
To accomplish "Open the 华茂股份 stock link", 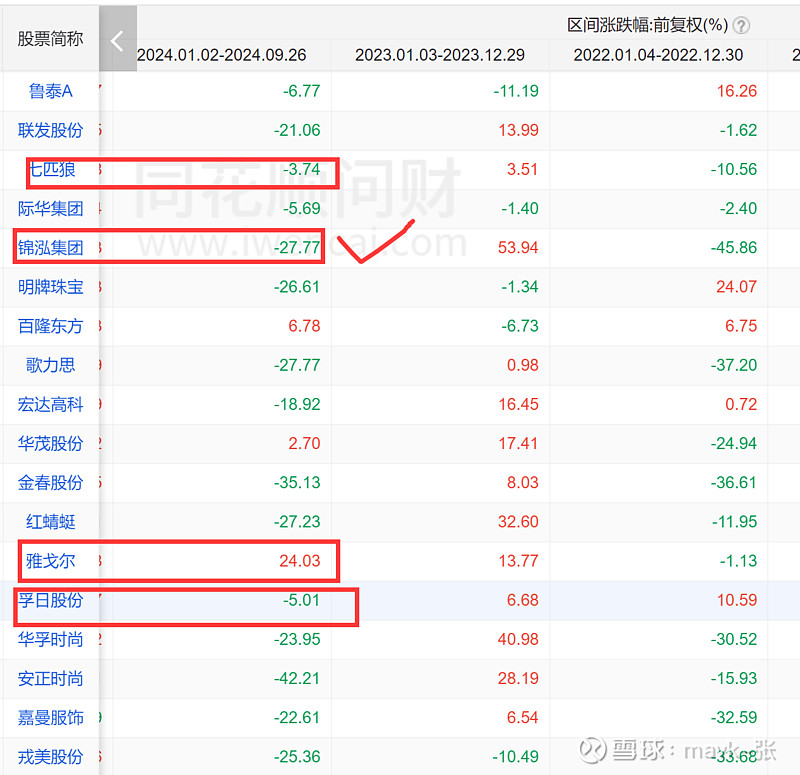I will (x=51, y=443).
